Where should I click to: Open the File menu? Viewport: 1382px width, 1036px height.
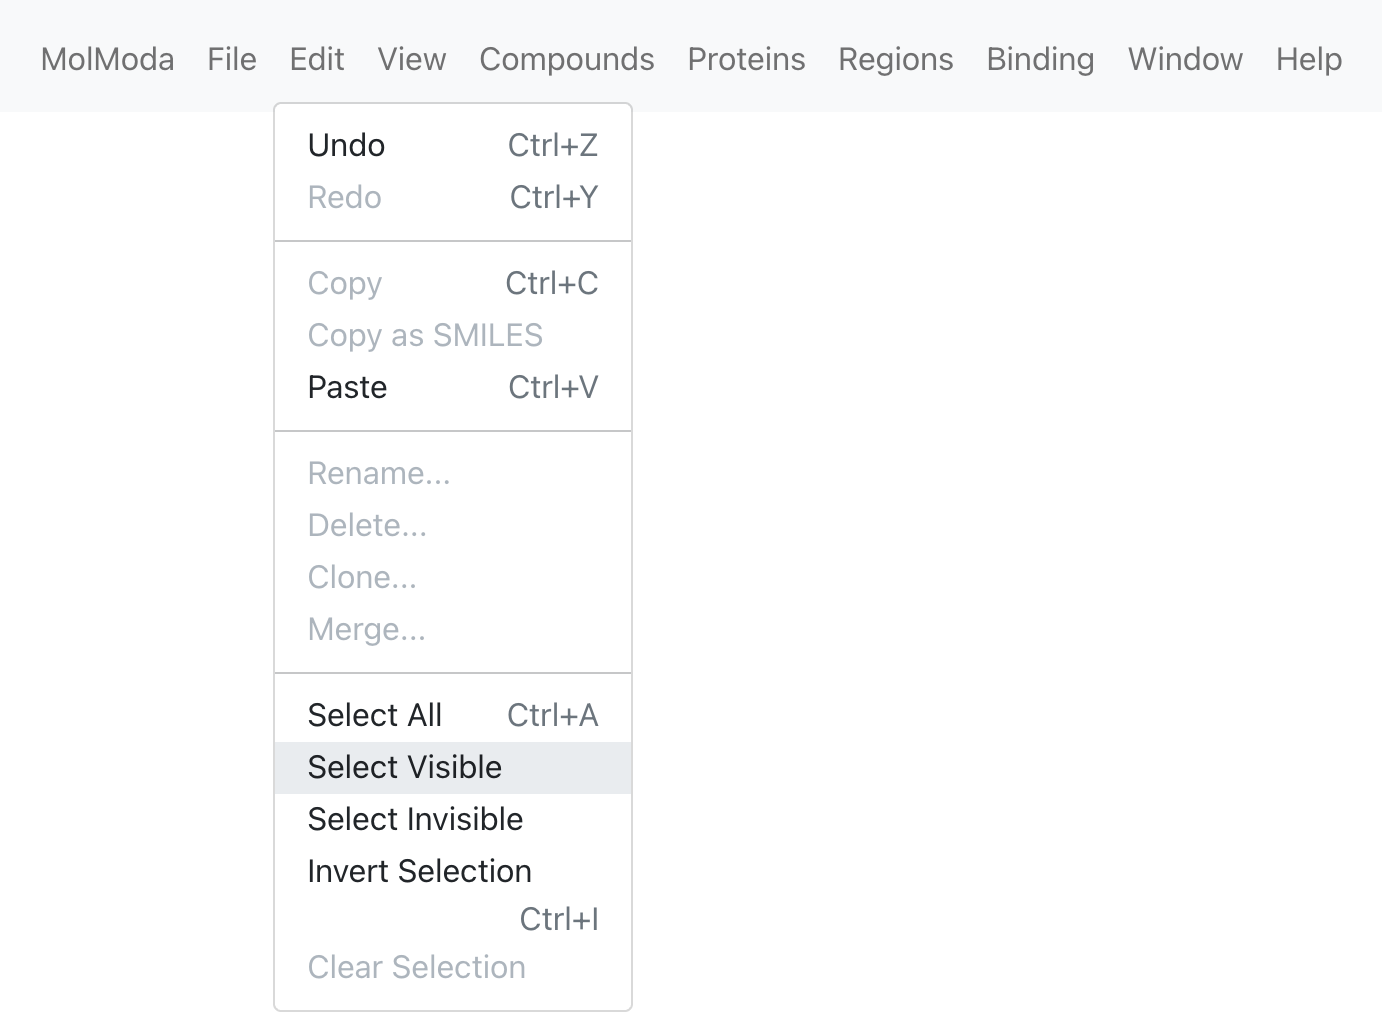[x=232, y=59]
